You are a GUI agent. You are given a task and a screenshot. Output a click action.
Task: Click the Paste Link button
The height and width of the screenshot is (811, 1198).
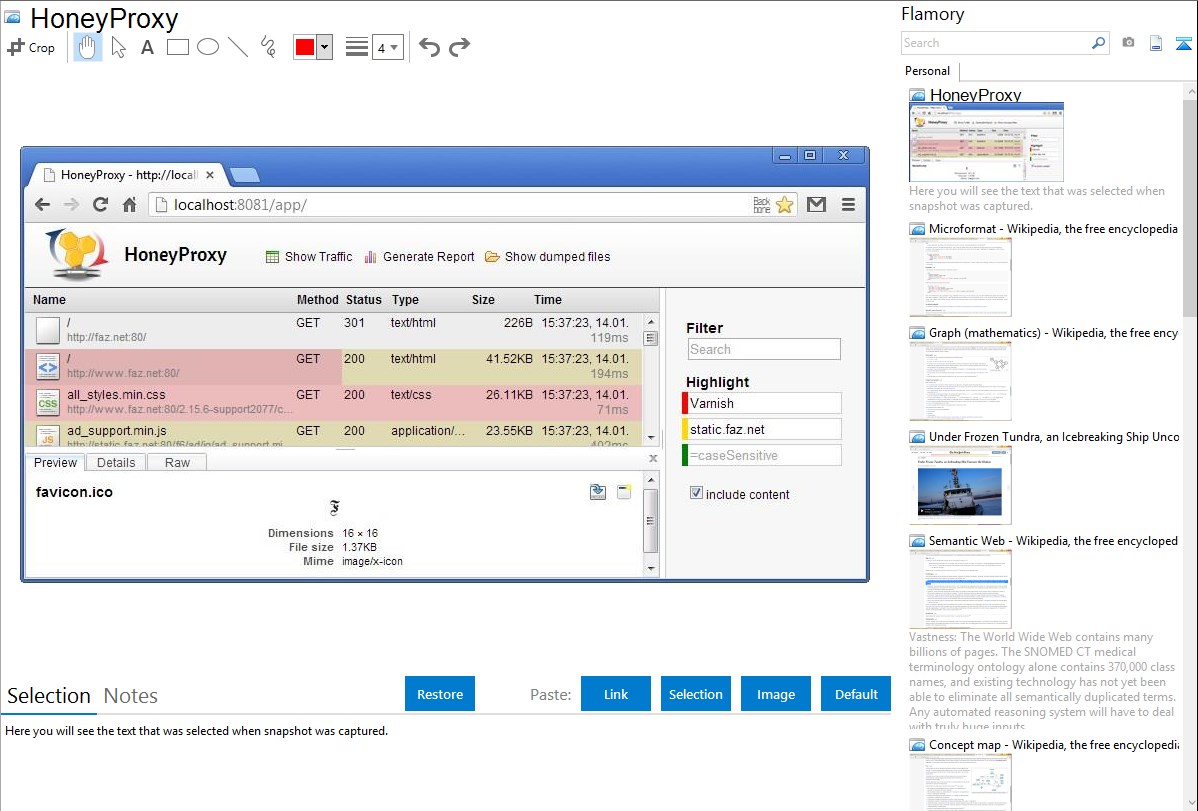(x=616, y=694)
